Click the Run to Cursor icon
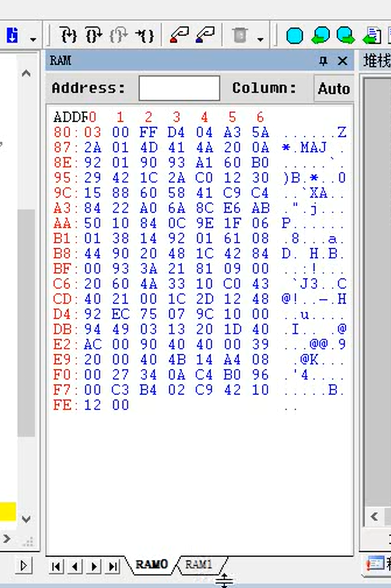 145,35
